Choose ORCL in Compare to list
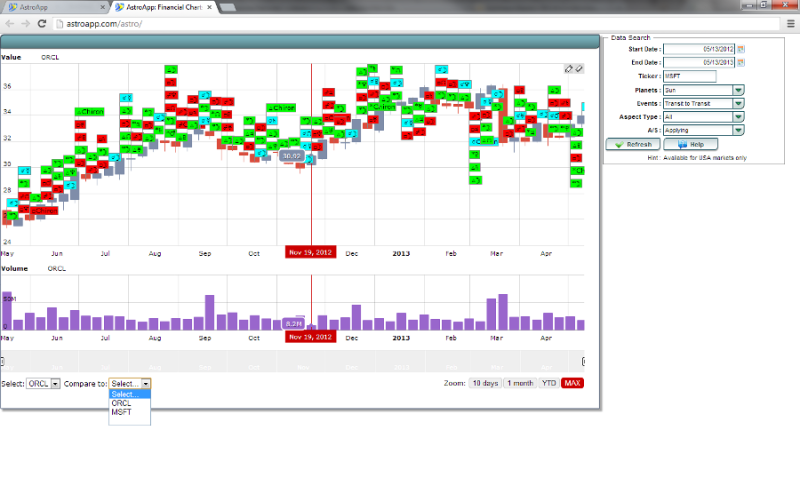 121,403
